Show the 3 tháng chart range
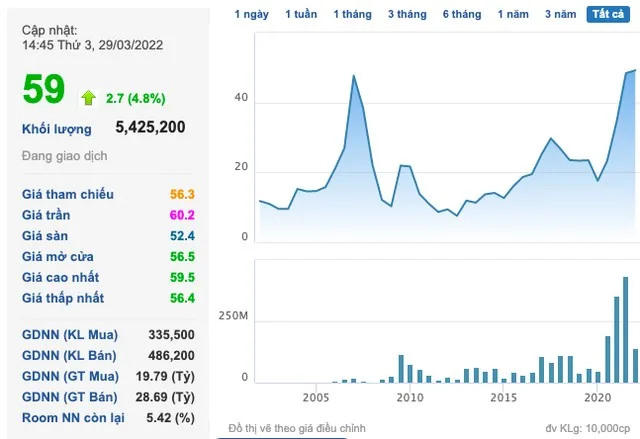Viewport: 640px width, 439px height. pos(405,15)
